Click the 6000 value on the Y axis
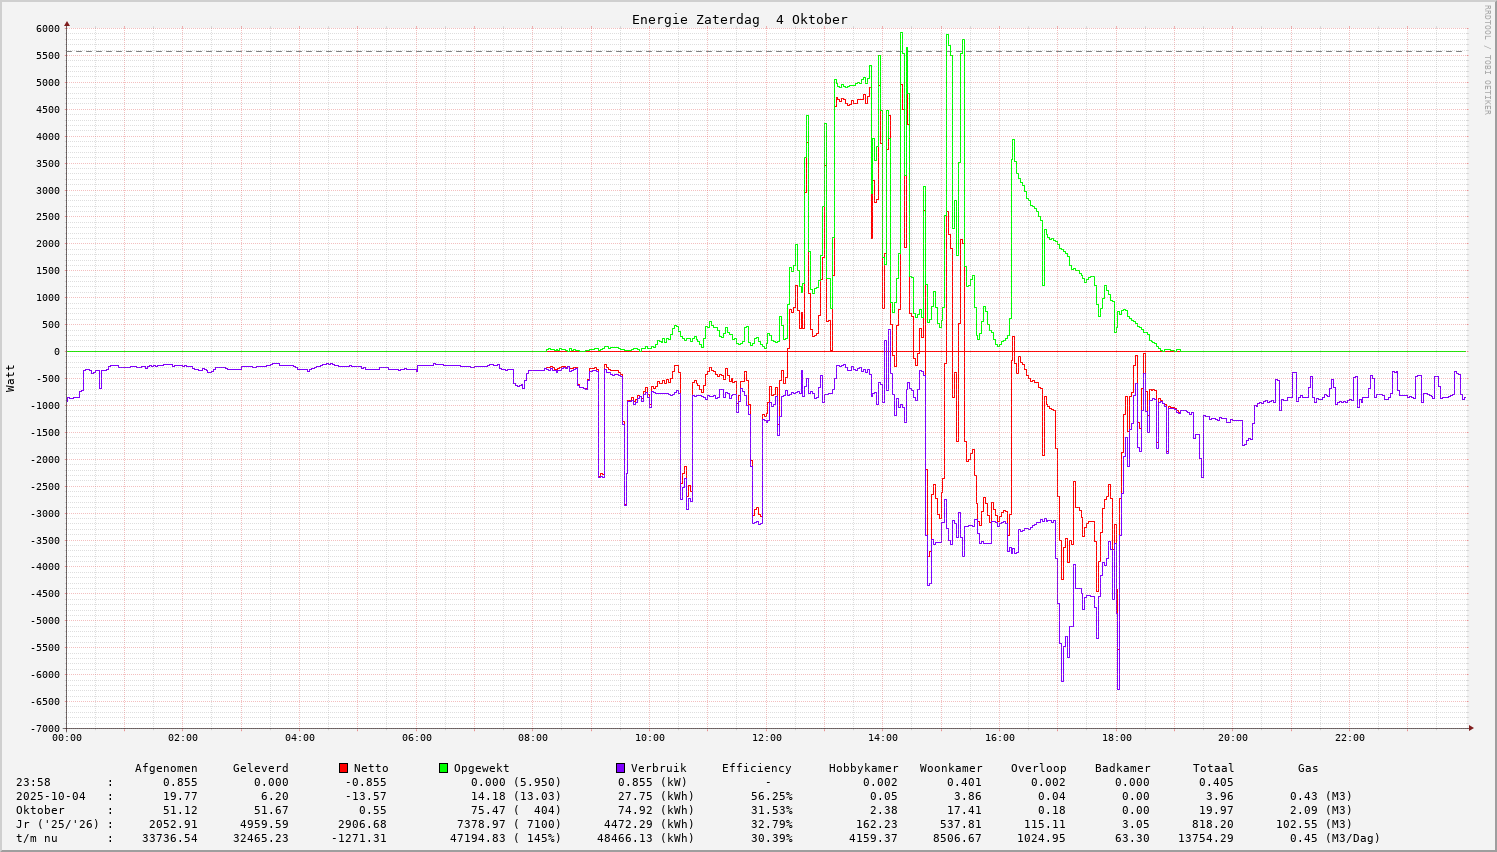The width and height of the screenshot is (1497, 852). (48, 29)
